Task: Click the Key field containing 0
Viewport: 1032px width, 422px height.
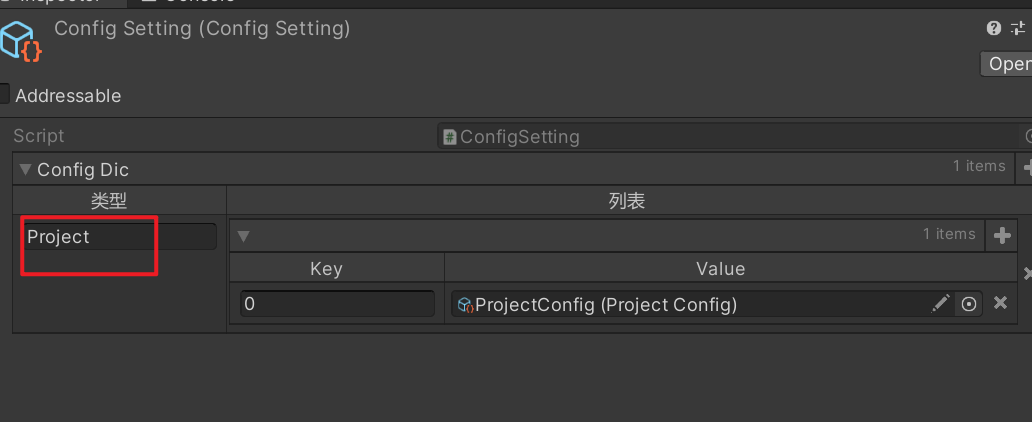Action: 337,304
